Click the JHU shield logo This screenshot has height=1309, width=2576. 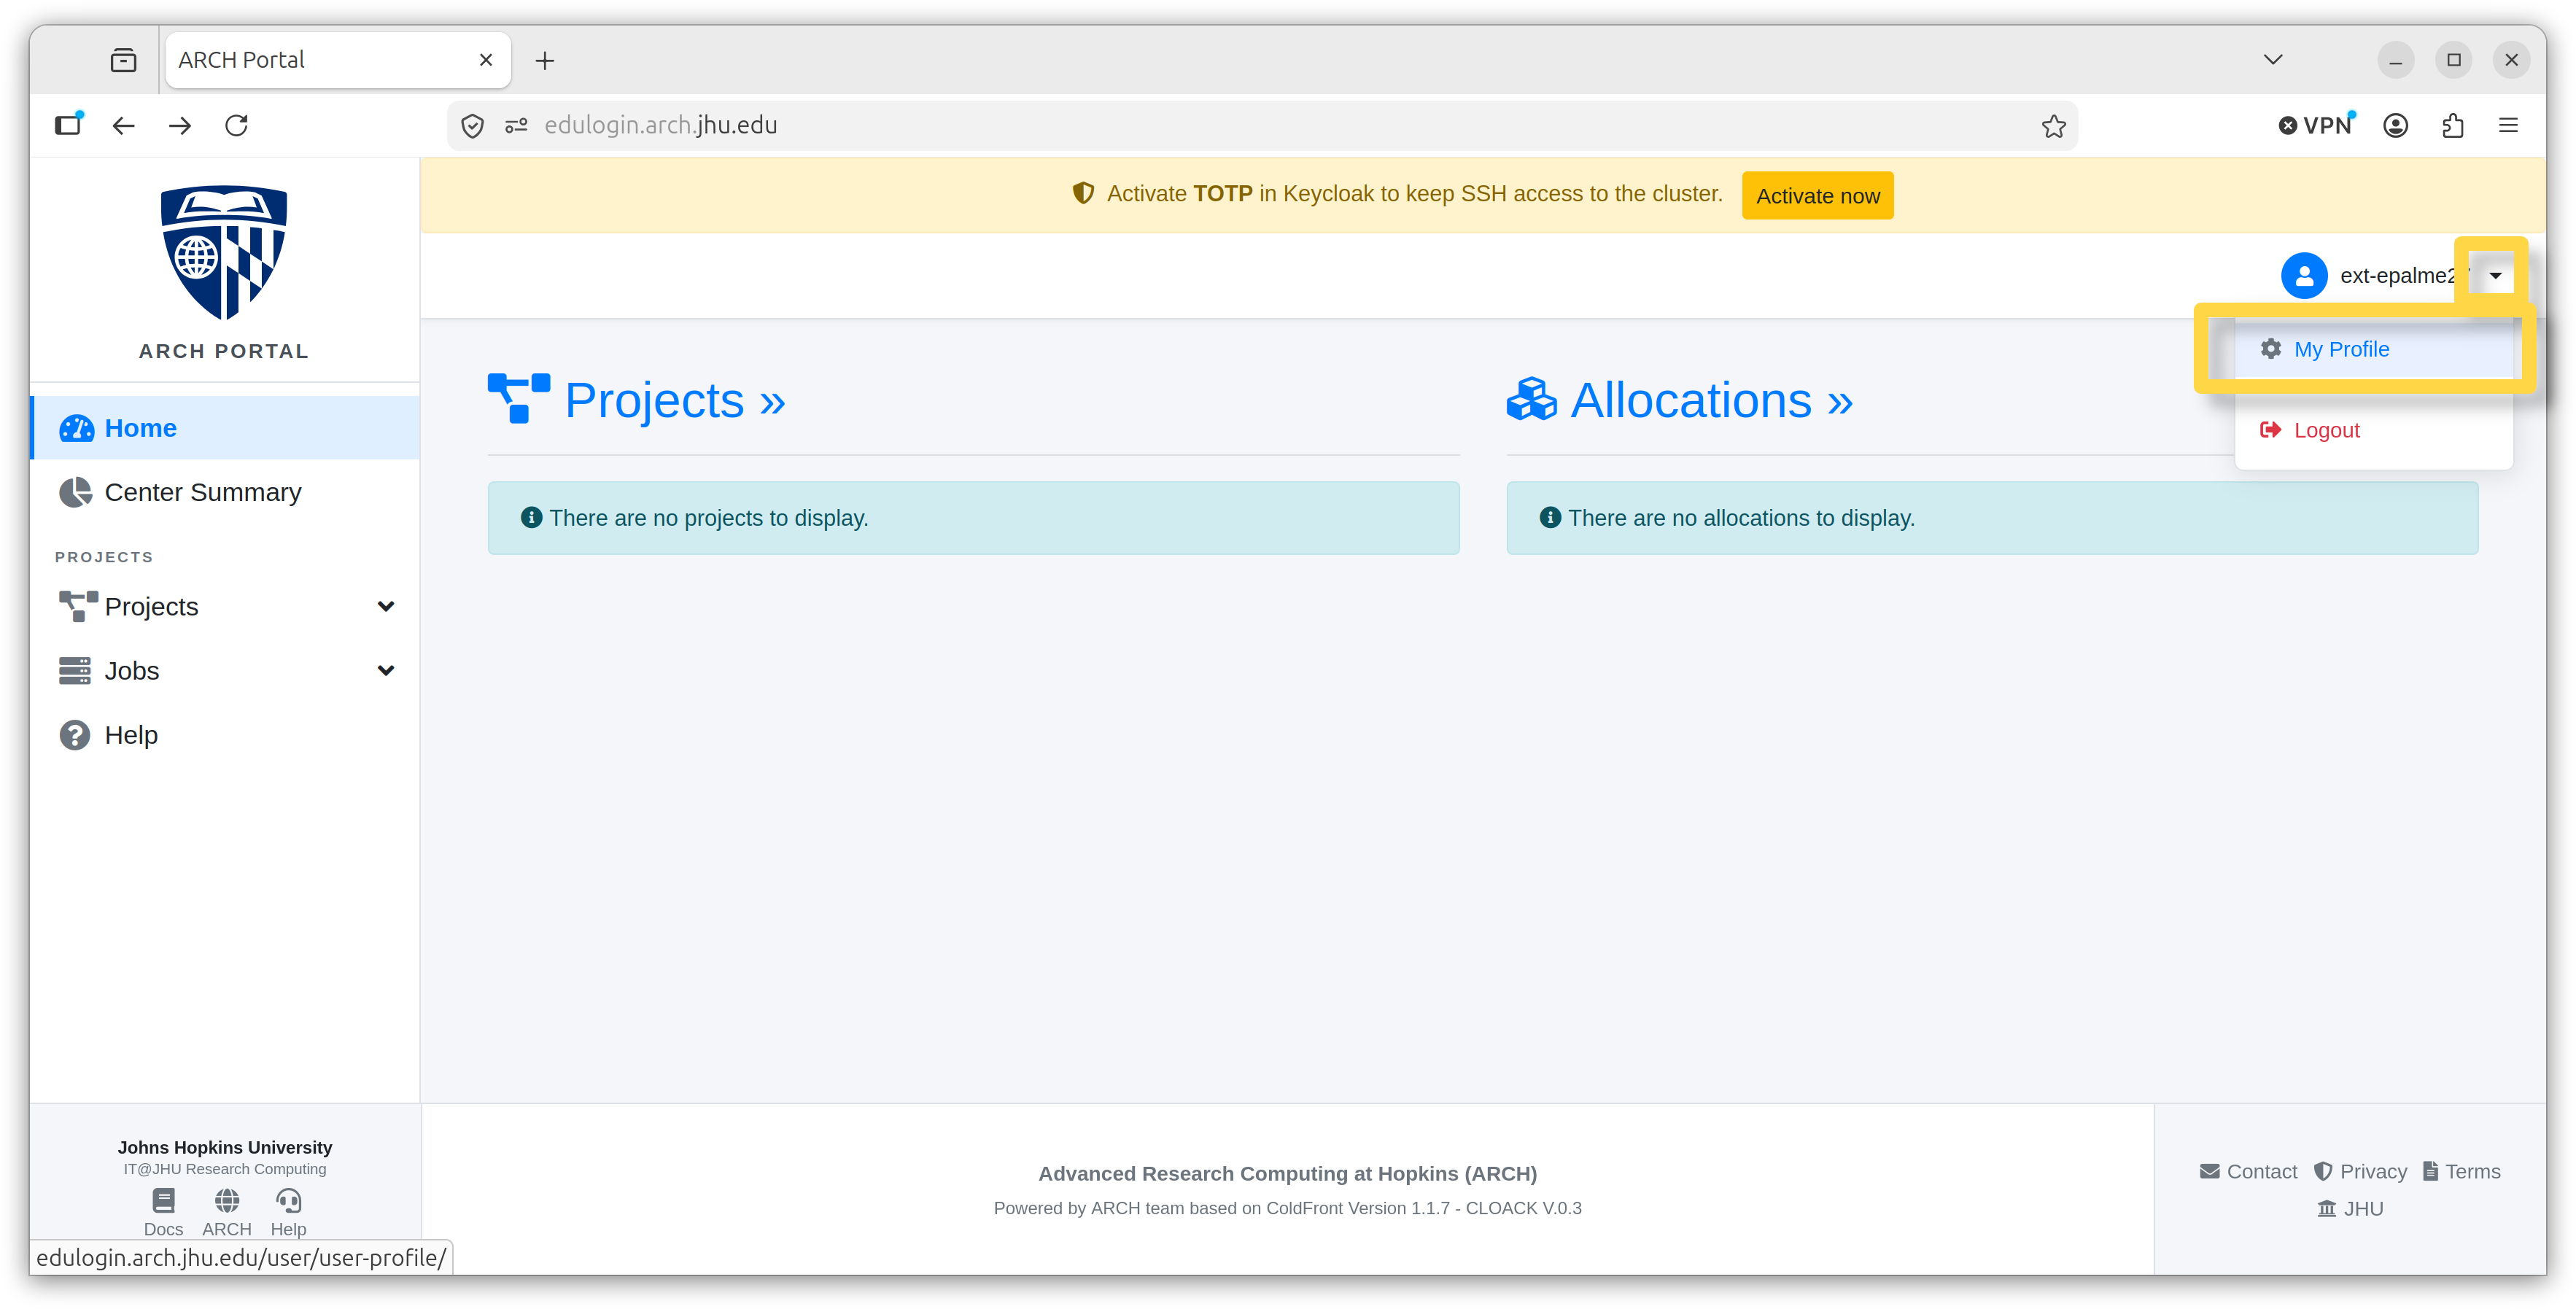pos(224,253)
